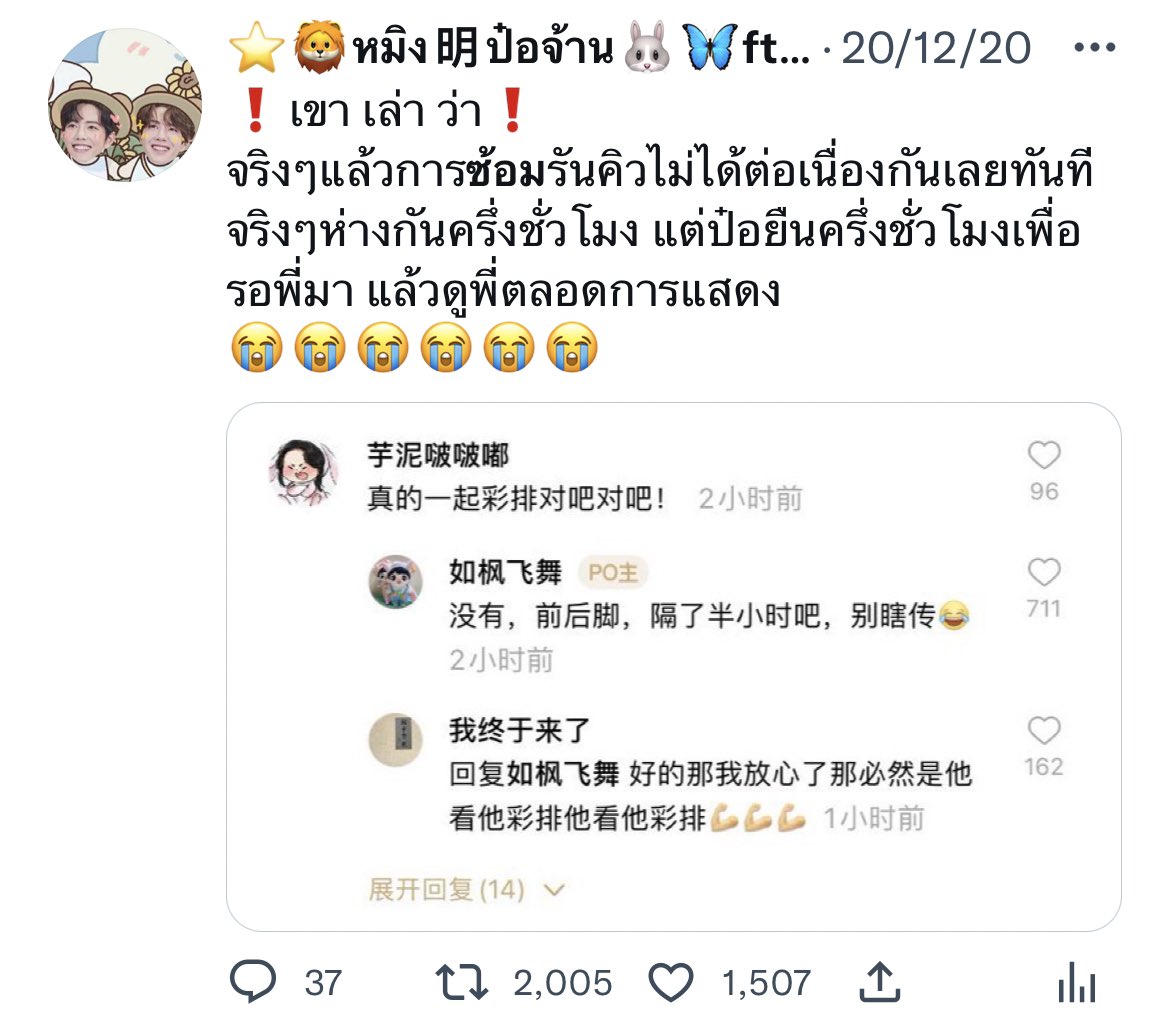1170x1030 pixels.
Task: Open the tweet author's profile picture
Action: click(125, 104)
